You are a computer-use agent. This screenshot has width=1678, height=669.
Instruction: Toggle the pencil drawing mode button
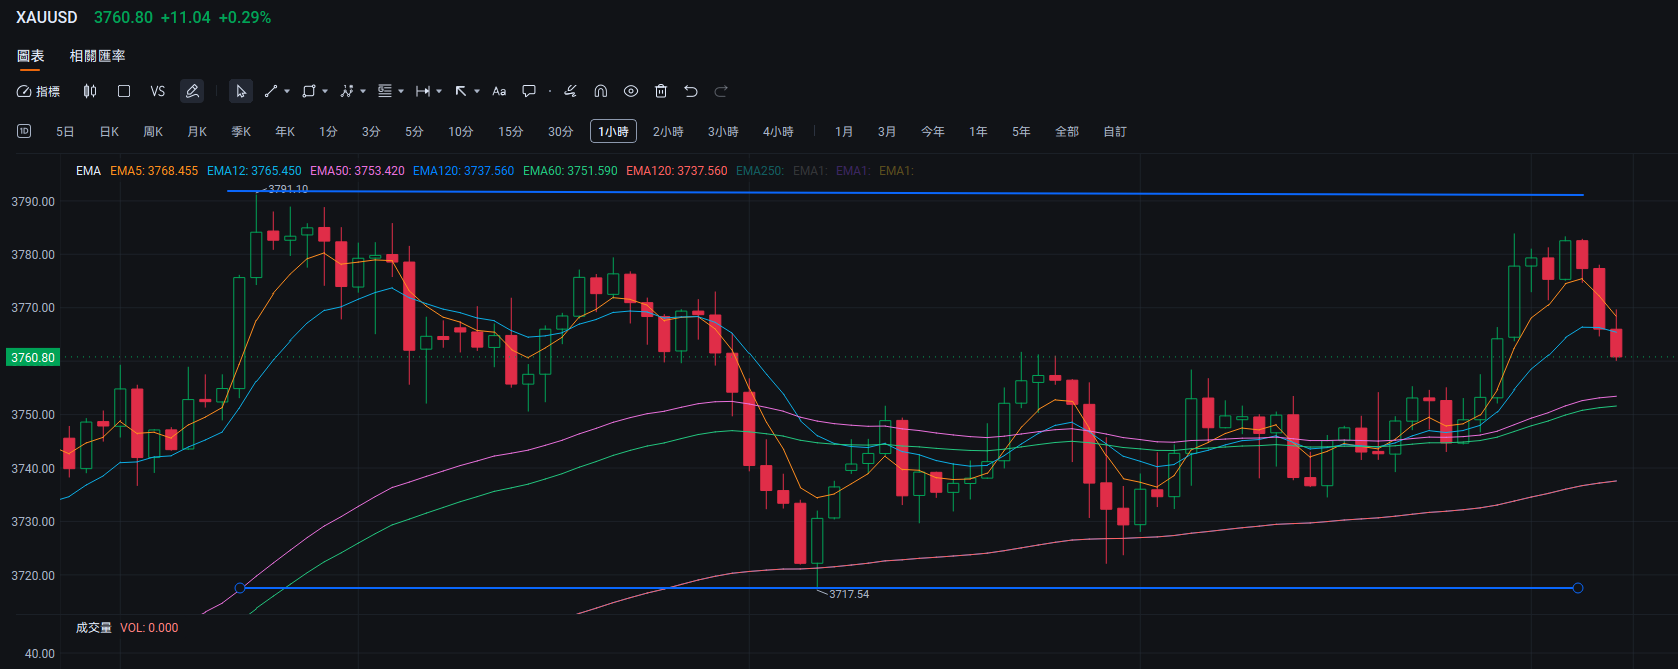(192, 91)
